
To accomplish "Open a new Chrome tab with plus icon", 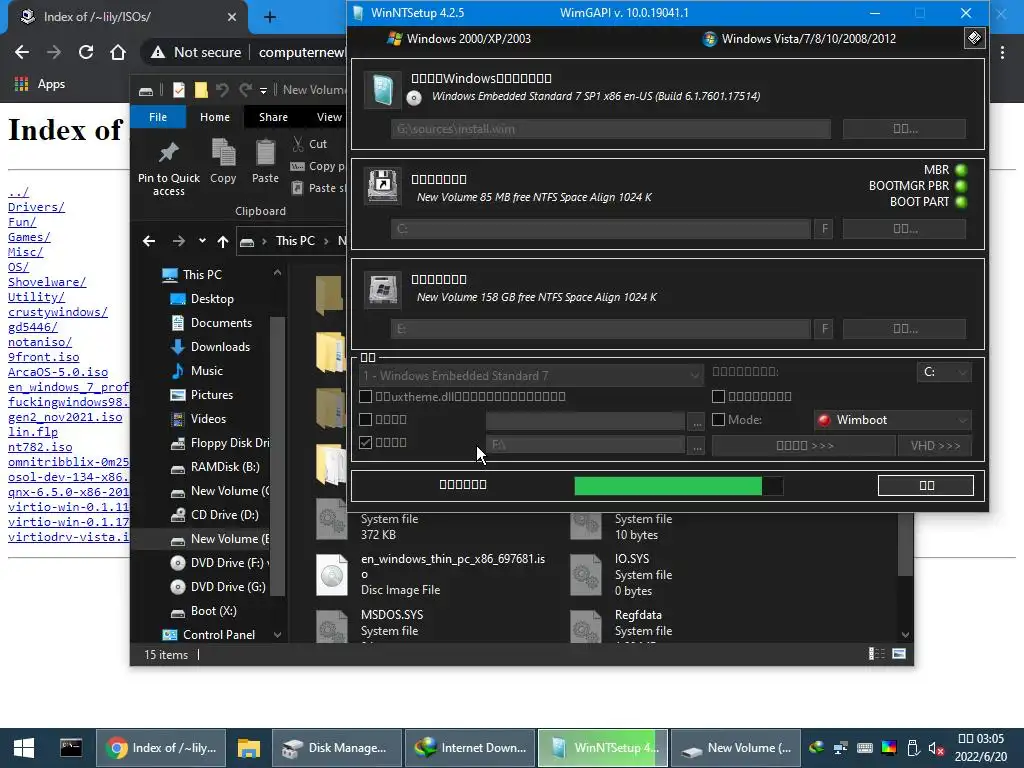I will click(270, 17).
